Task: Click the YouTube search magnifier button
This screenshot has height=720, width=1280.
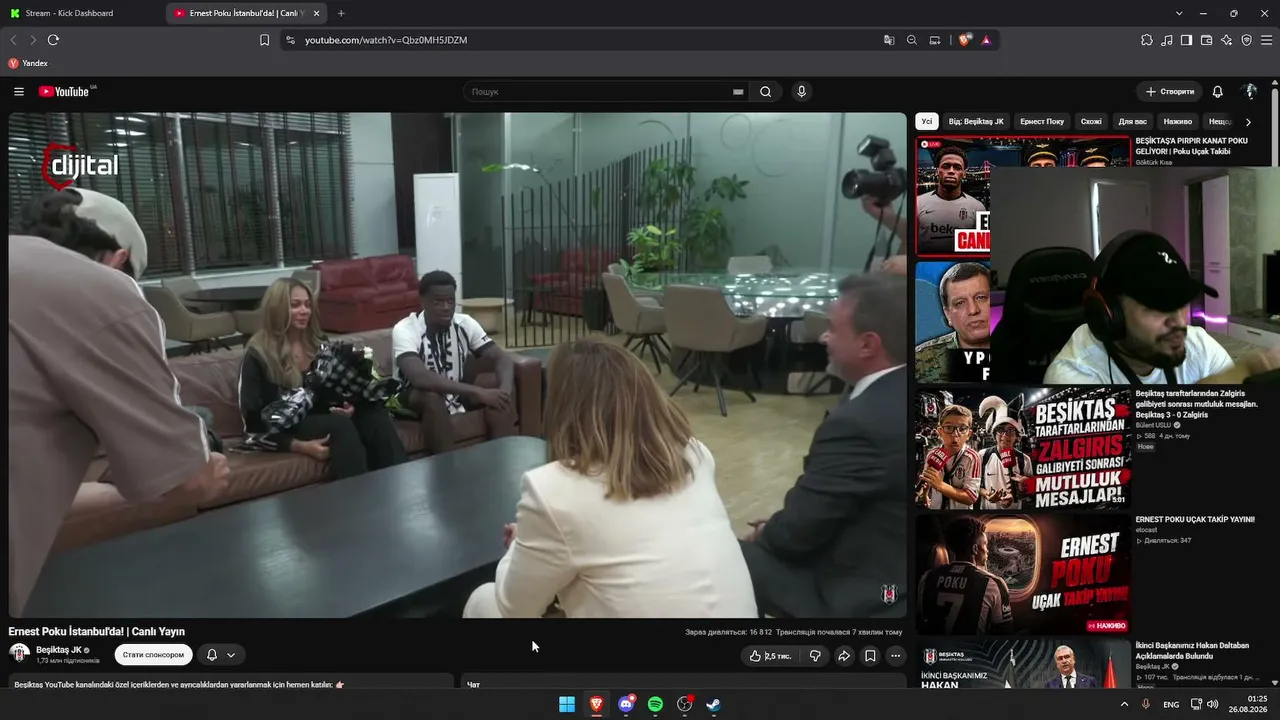Action: [765, 92]
